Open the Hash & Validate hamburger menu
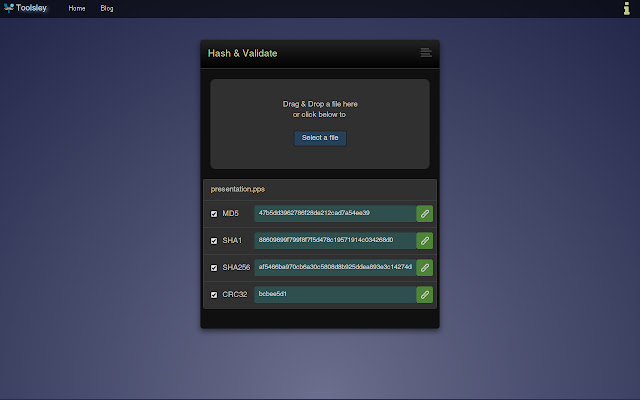 pyautogui.click(x=426, y=53)
